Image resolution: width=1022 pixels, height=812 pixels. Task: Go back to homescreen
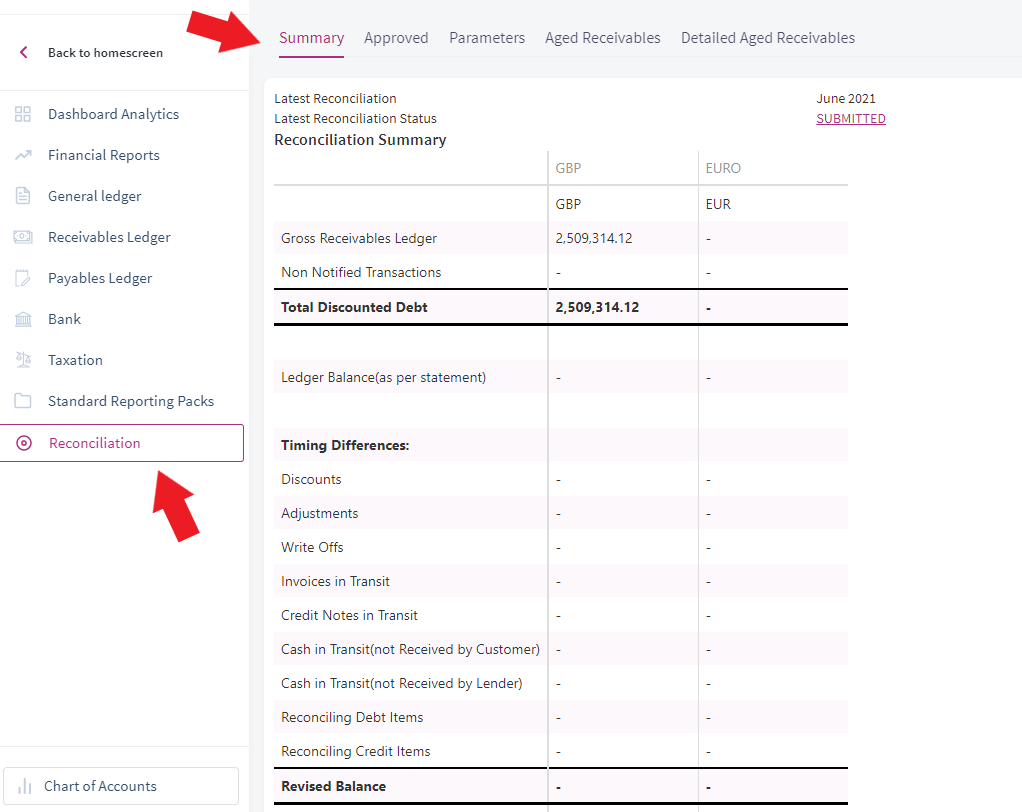(x=106, y=53)
